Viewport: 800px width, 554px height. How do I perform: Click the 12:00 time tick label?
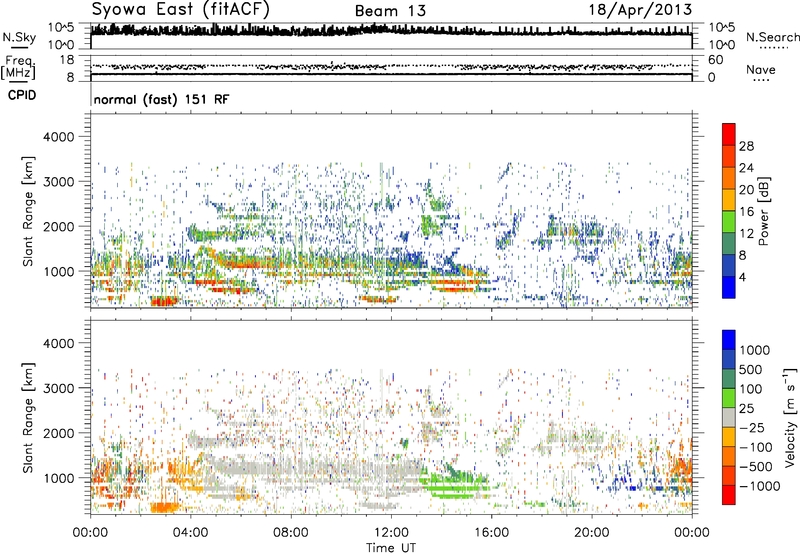391,533
